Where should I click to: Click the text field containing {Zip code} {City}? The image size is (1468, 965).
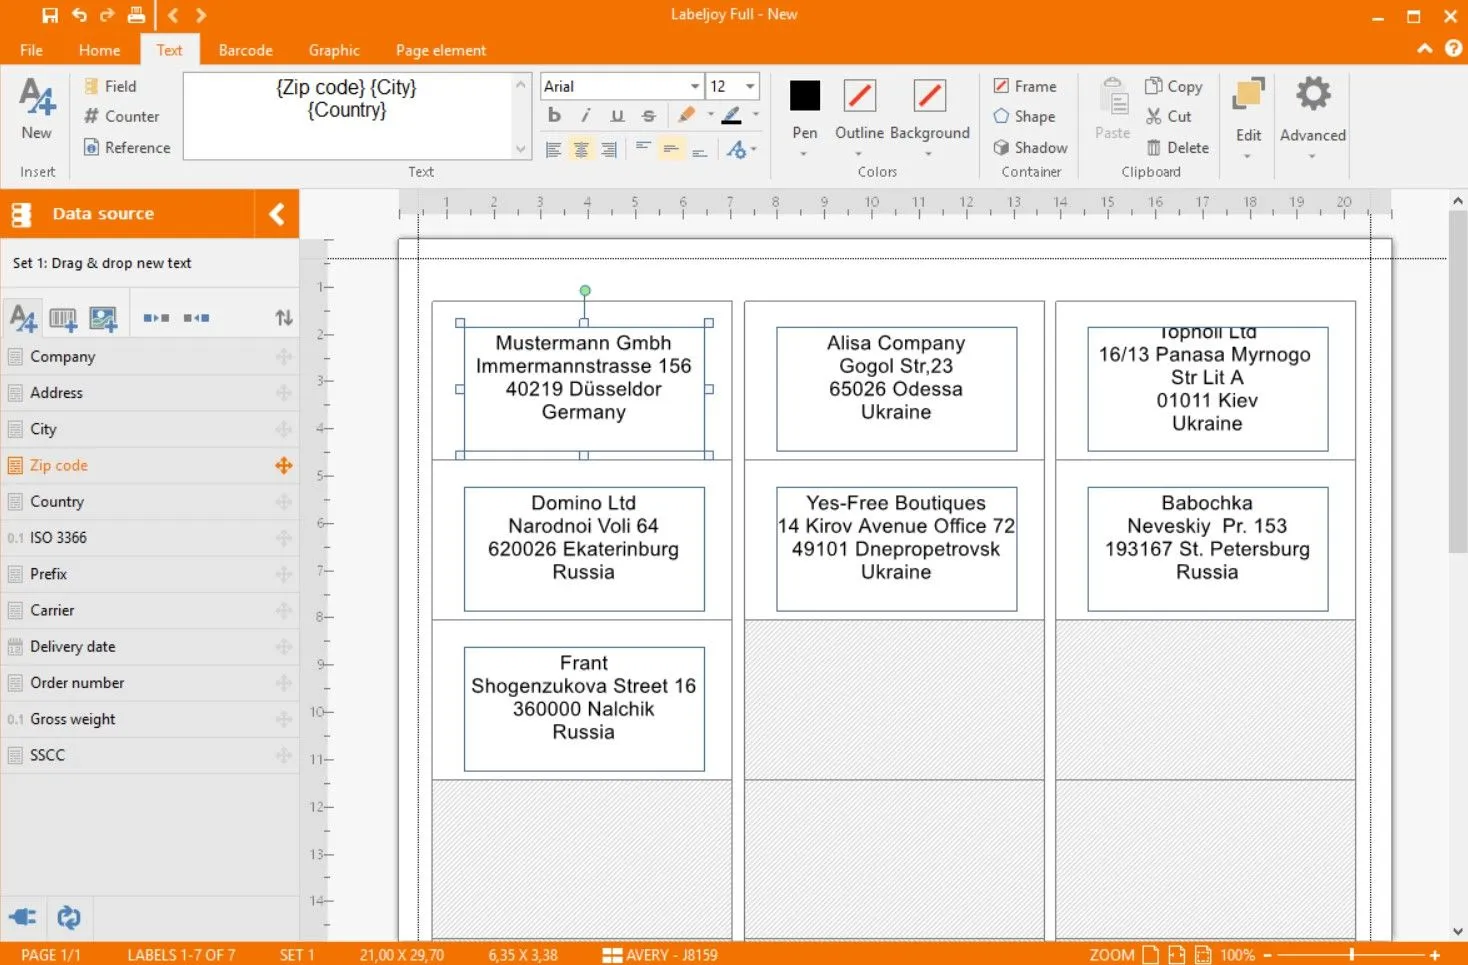tap(347, 115)
